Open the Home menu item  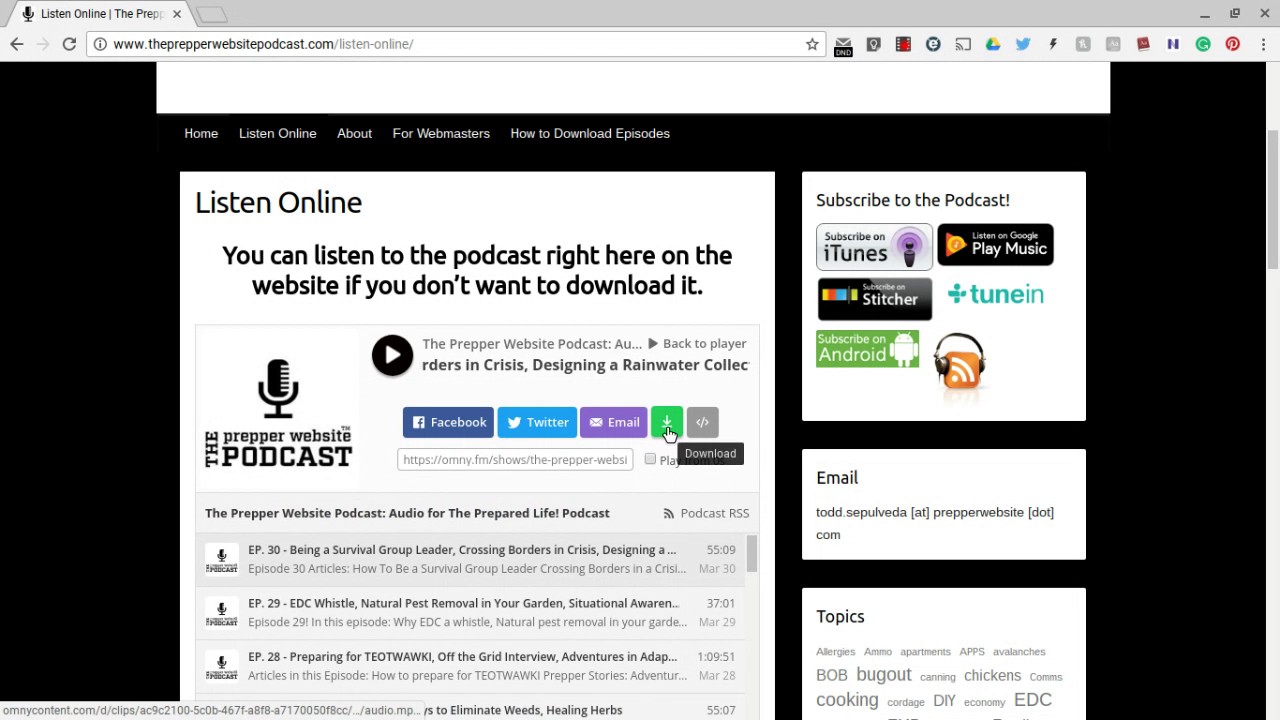[201, 133]
